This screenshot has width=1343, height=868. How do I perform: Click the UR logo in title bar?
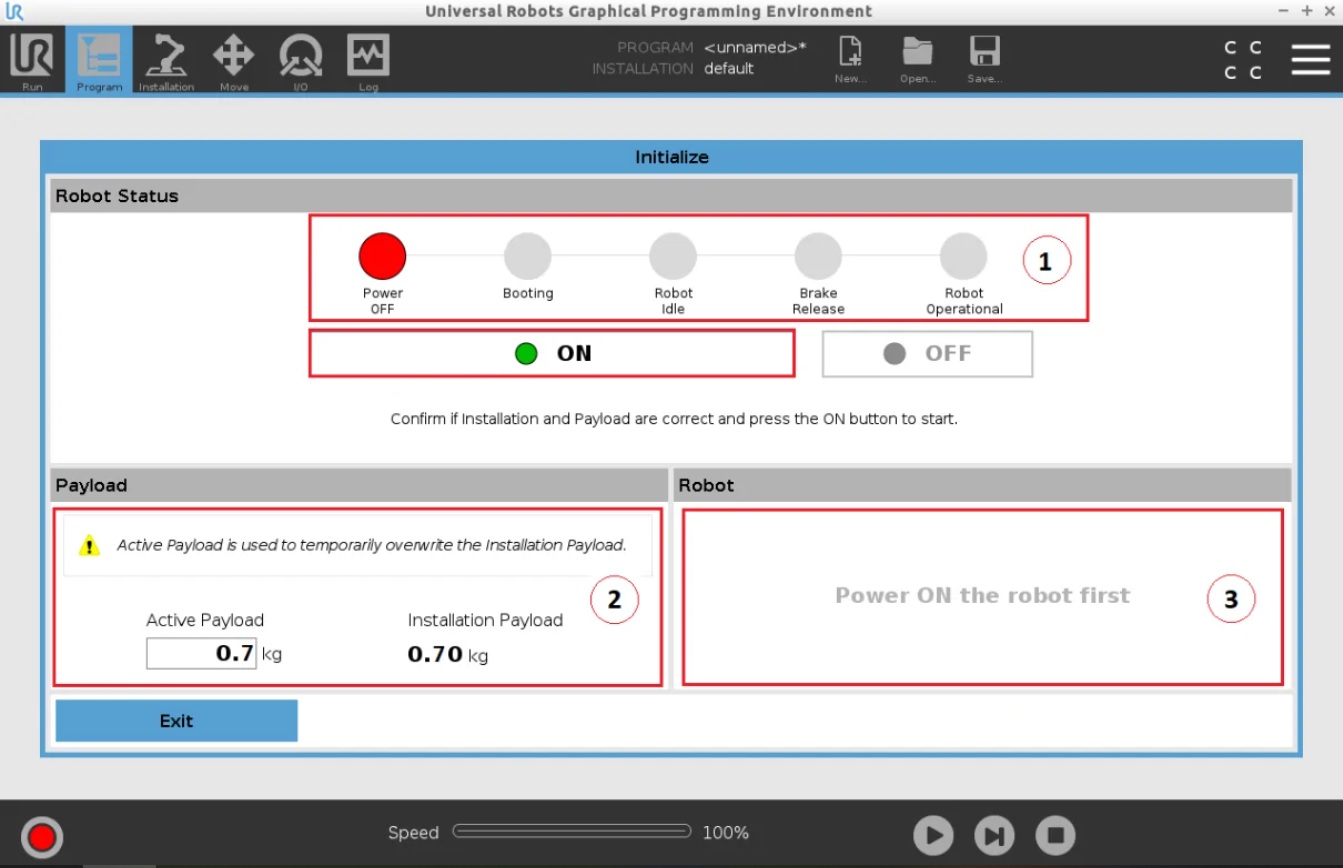(14, 12)
